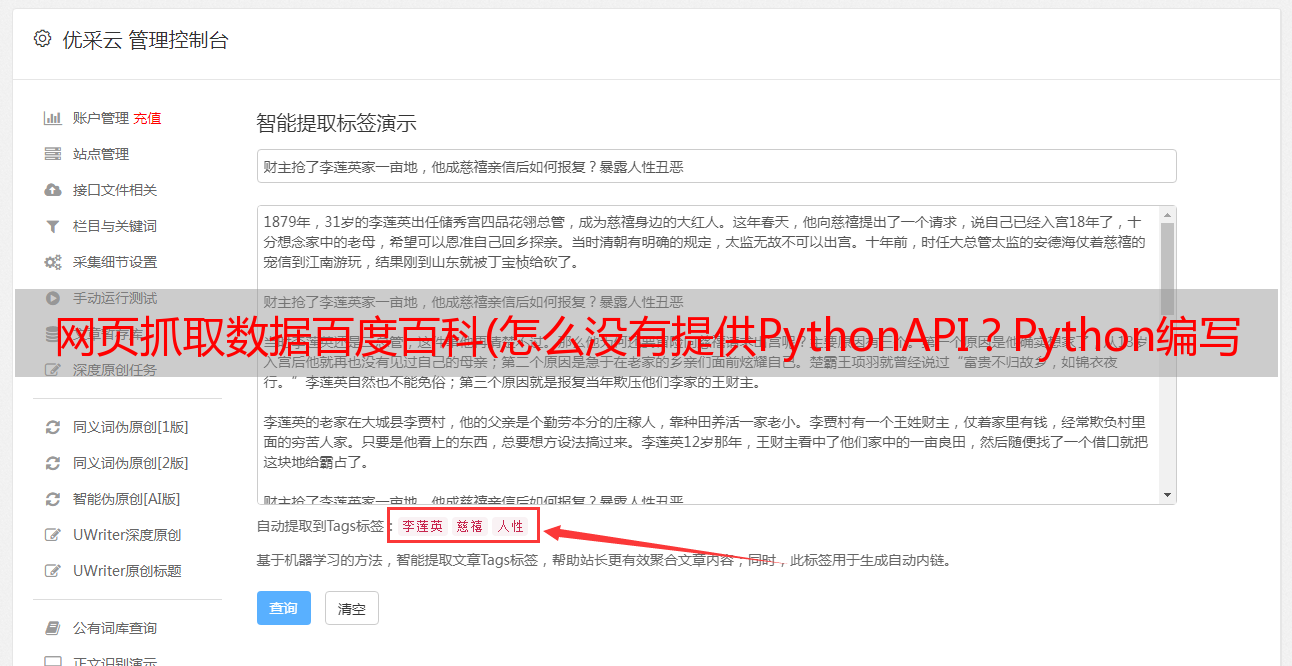
Task: Click the 自动提取到Tags标签 label
Action: pos(320,526)
